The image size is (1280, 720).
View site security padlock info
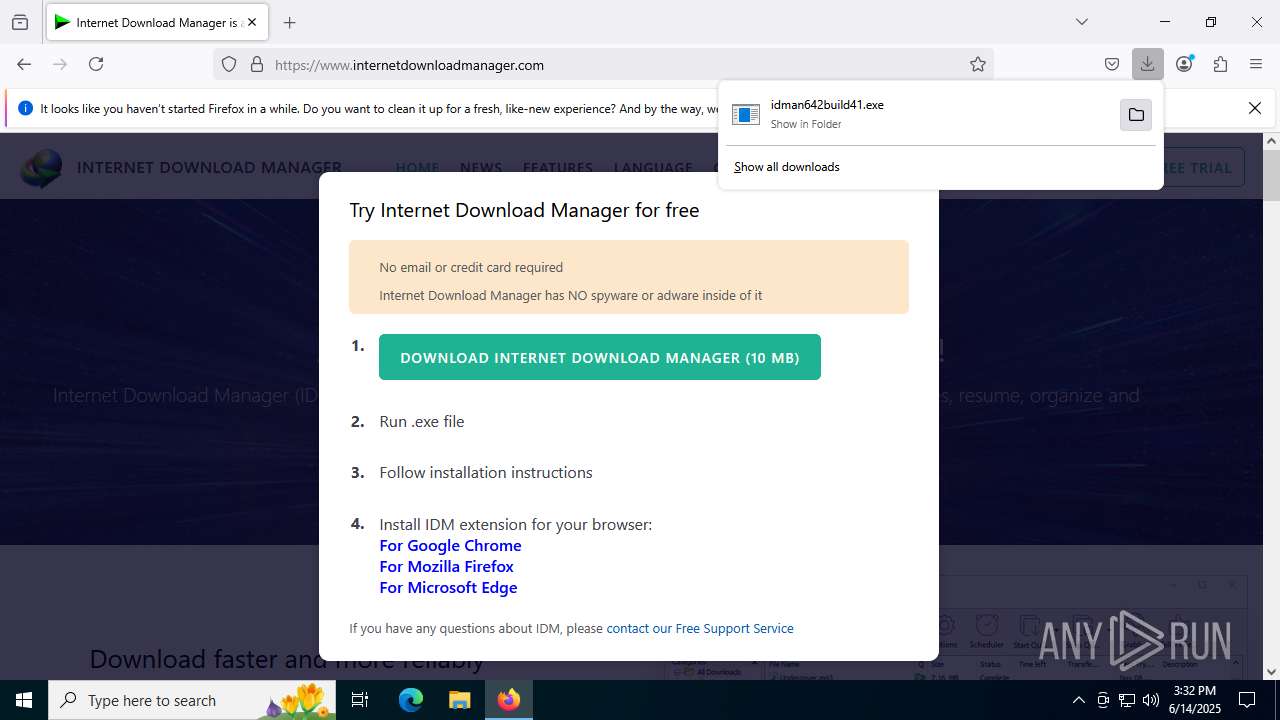point(257,64)
